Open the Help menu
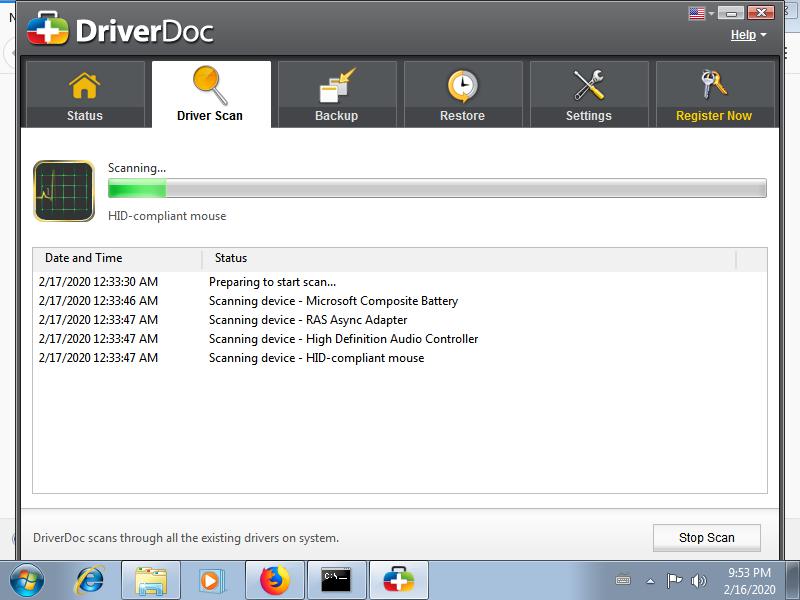Viewport: 800px width, 600px height. [x=748, y=35]
